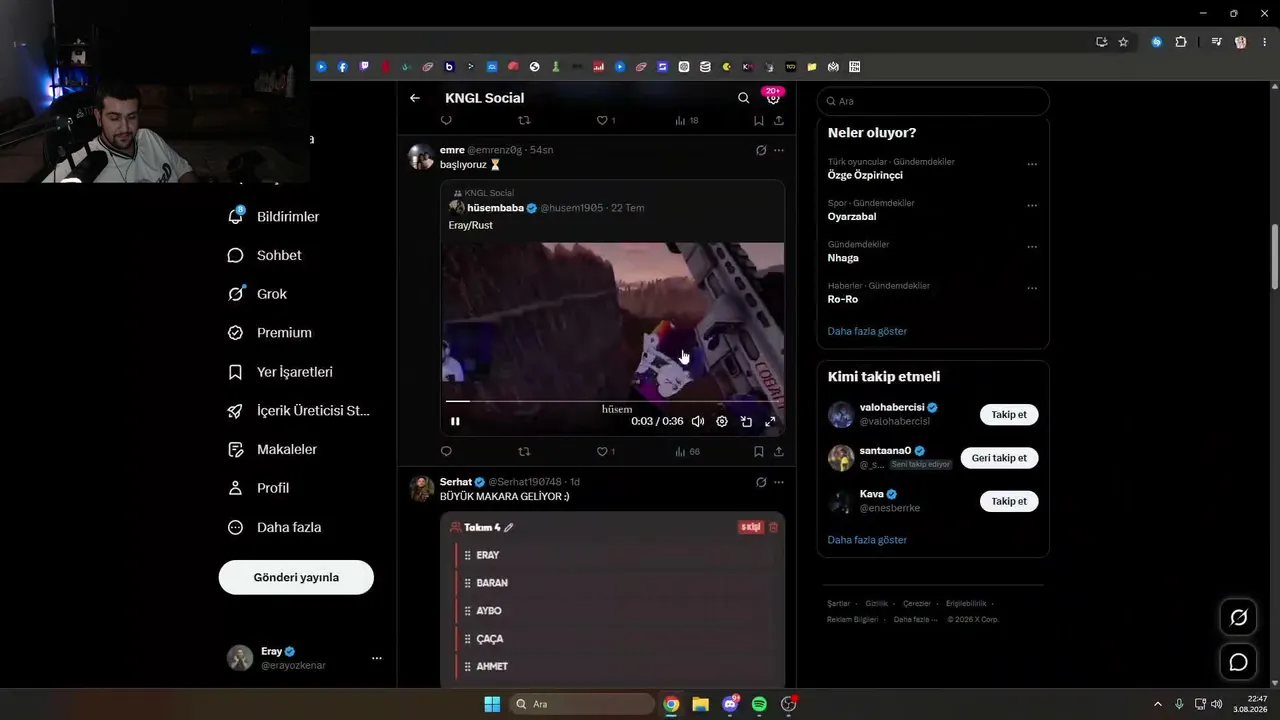Image resolution: width=1280 pixels, height=720 pixels.
Task: Open Serhat's profile picture
Action: point(421,488)
